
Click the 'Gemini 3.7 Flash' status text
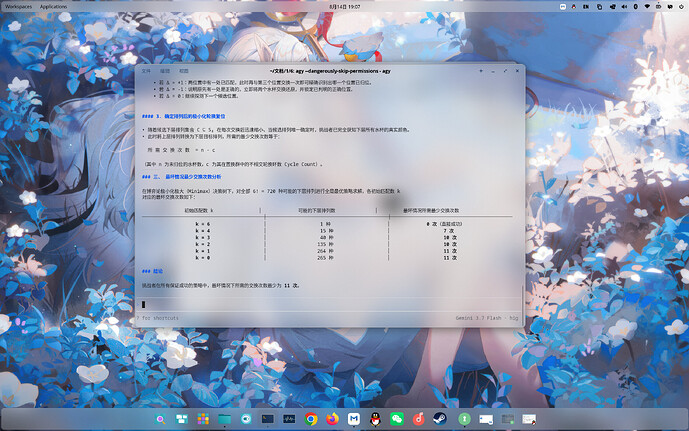pyautogui.click(x=478, y=318)
